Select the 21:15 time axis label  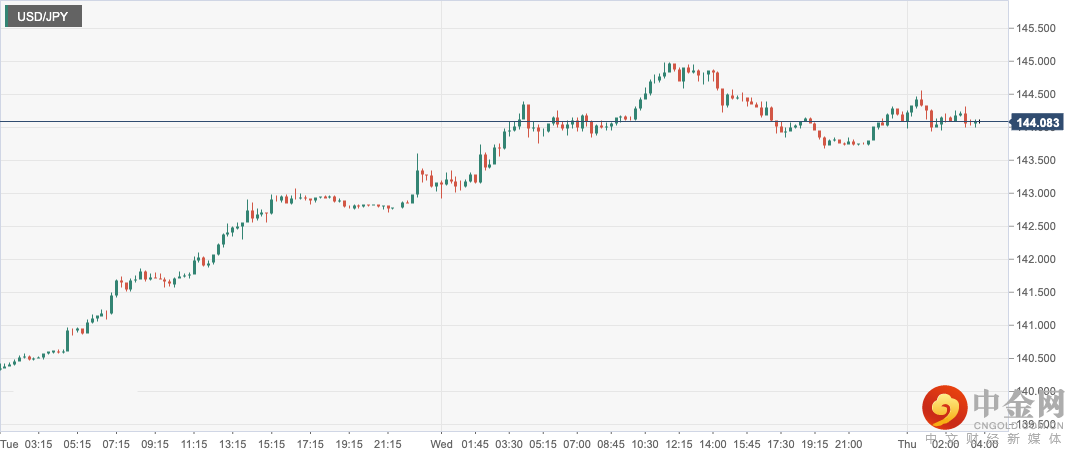point(388,444)
